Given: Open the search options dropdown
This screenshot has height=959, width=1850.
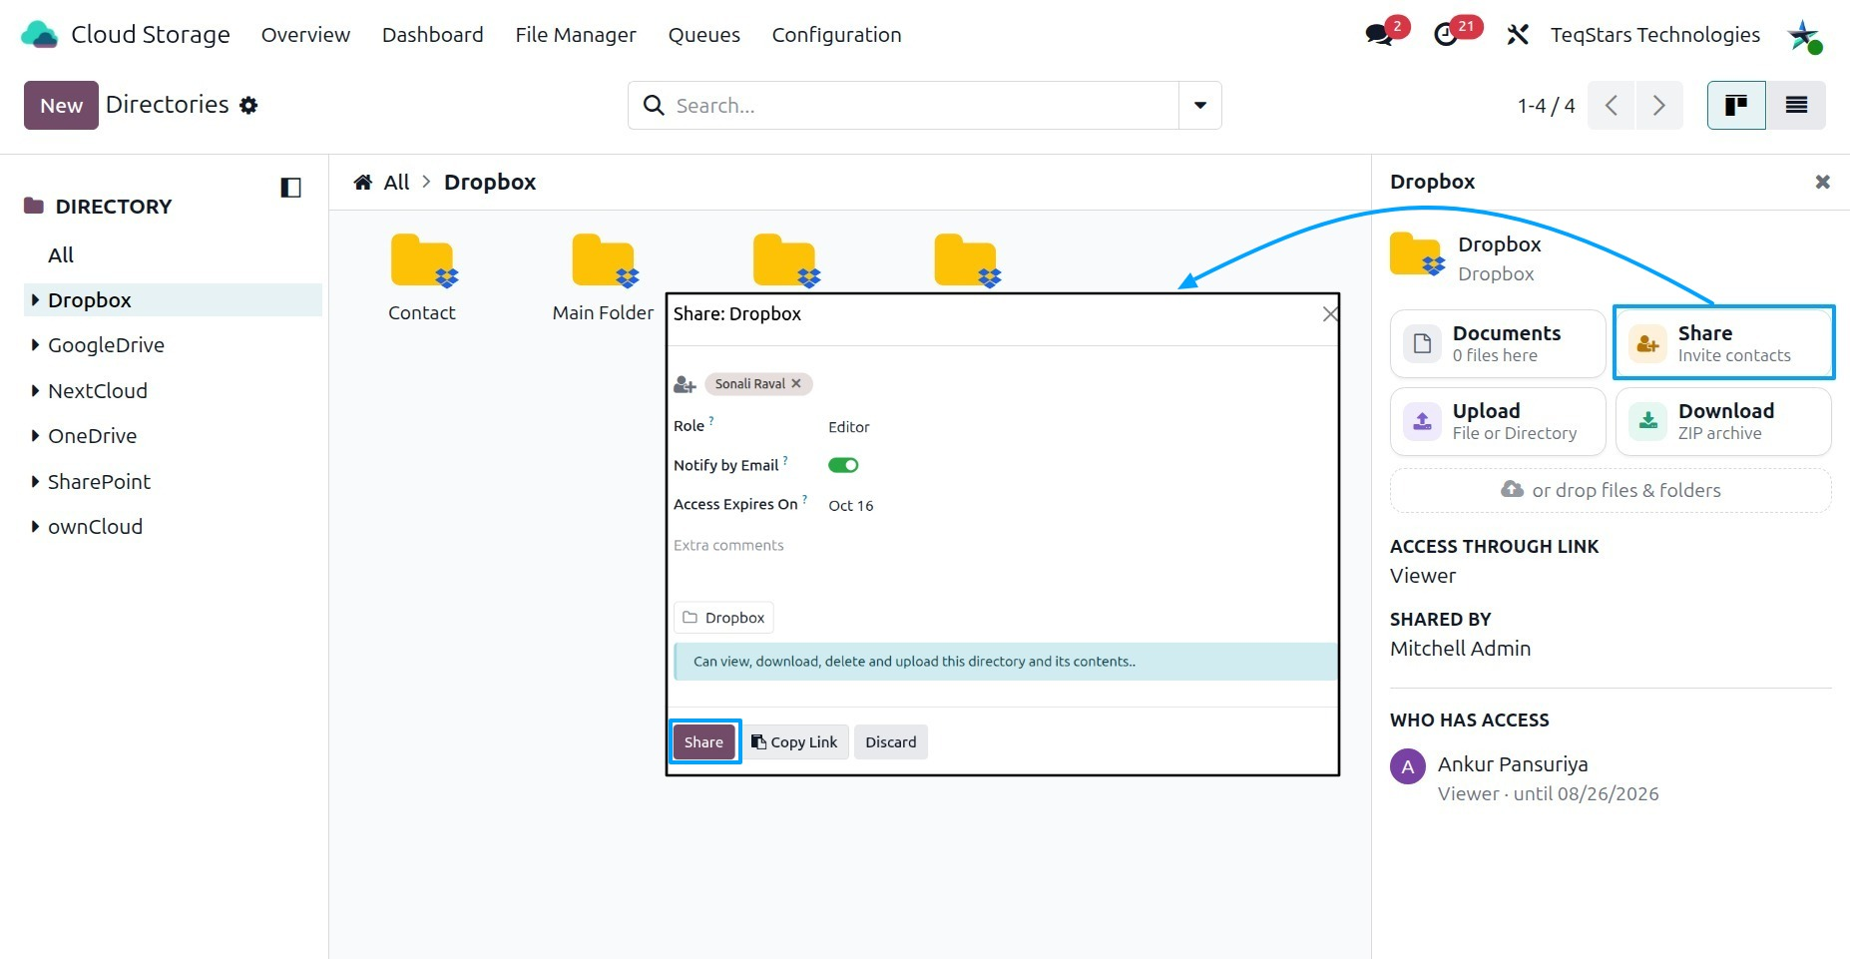Looking at the screenshot, I should [1200, 105].
